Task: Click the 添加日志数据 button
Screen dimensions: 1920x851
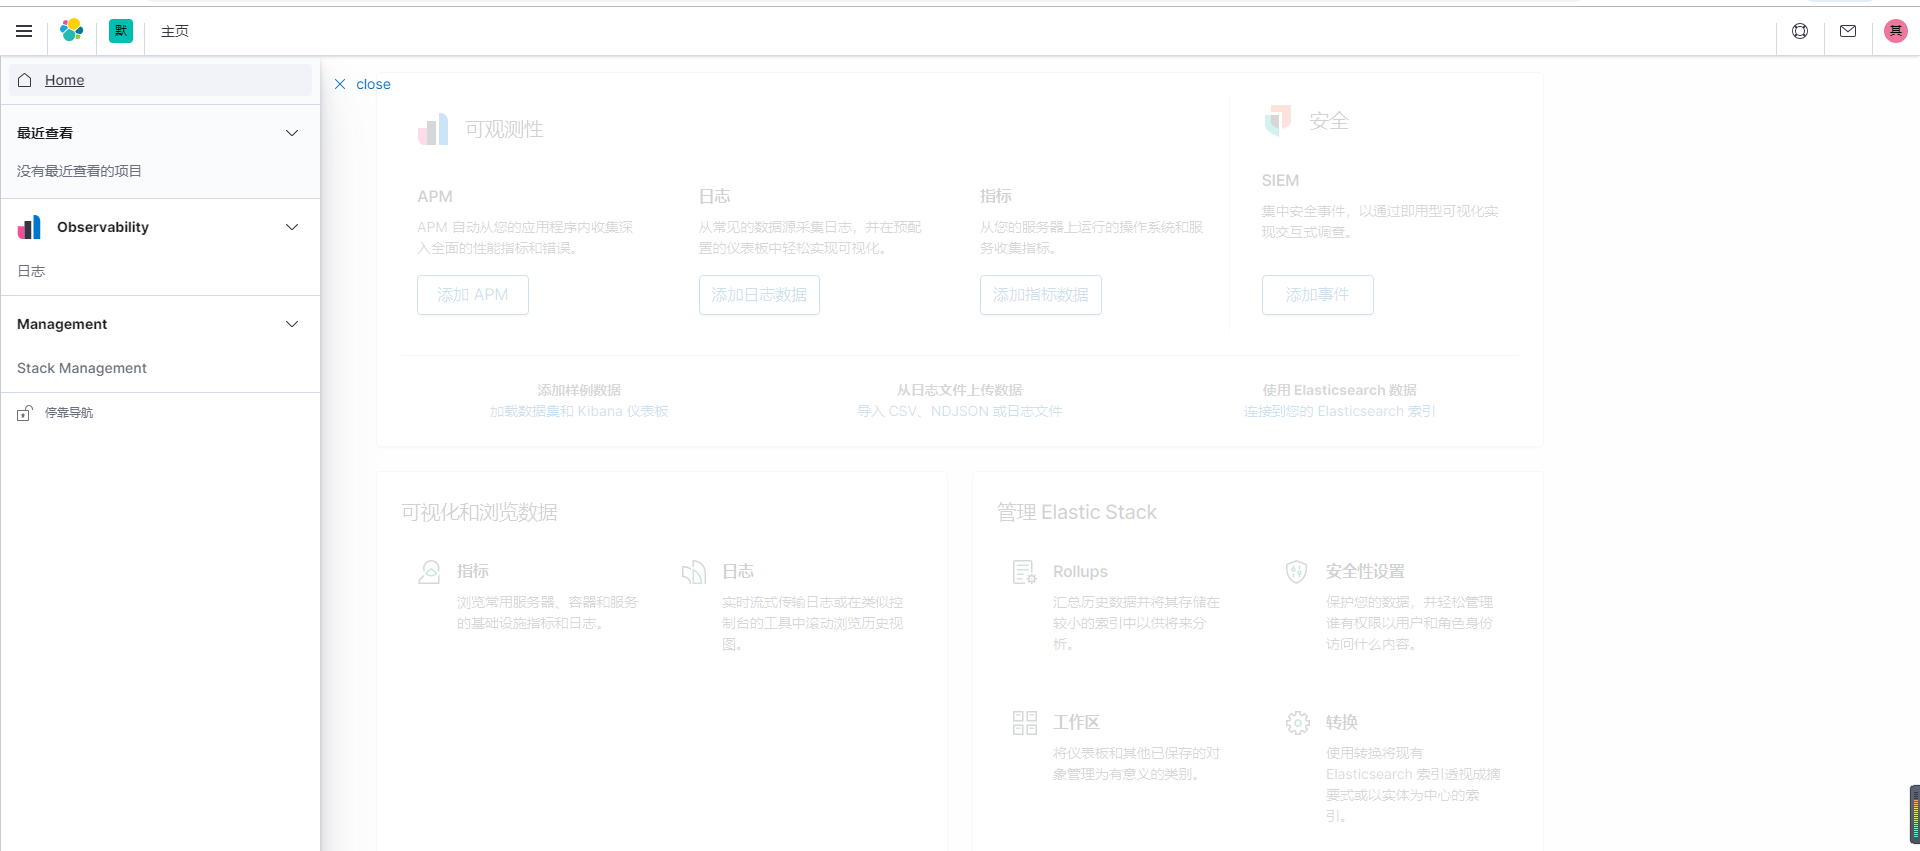Action: 759,295
